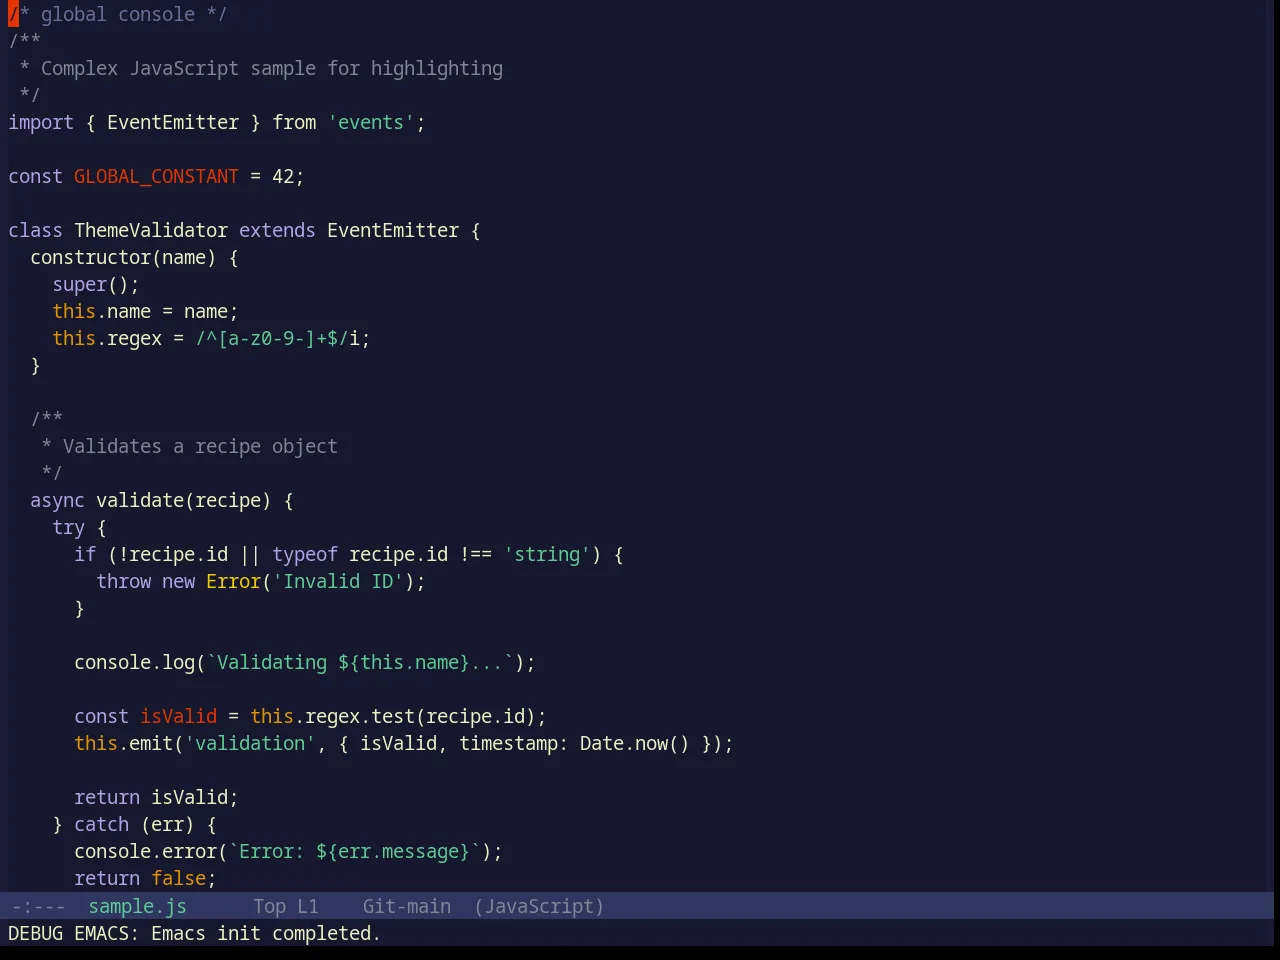The width and height of the screenshot is (1280, 960).
Task: Click the 'DEBUG EMACS: Emacs init completed.' echo message
Action: click(194, 933)
